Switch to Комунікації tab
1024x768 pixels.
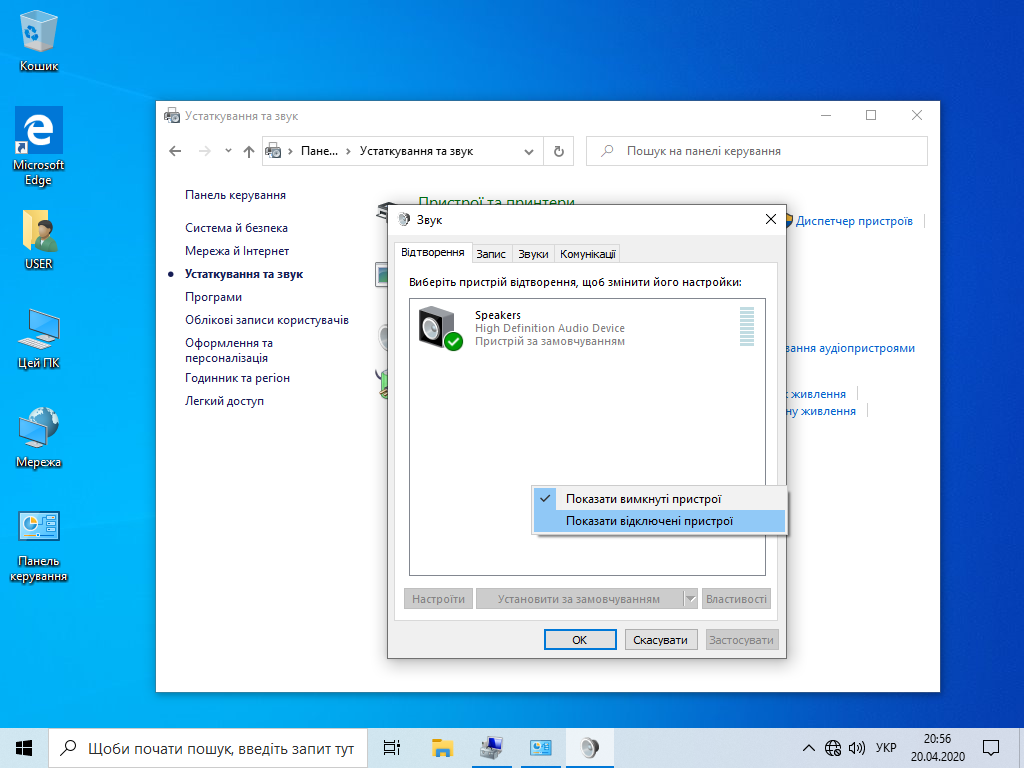[588, 254]
